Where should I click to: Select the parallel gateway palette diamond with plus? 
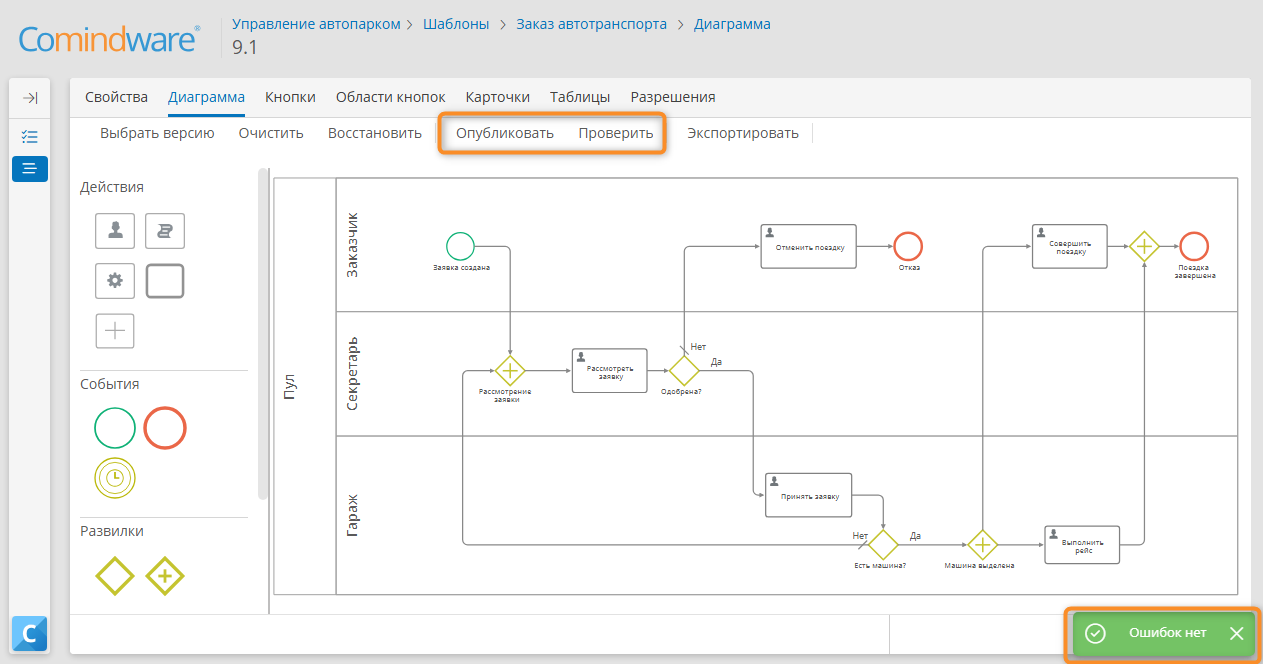(x=165, y=576)
